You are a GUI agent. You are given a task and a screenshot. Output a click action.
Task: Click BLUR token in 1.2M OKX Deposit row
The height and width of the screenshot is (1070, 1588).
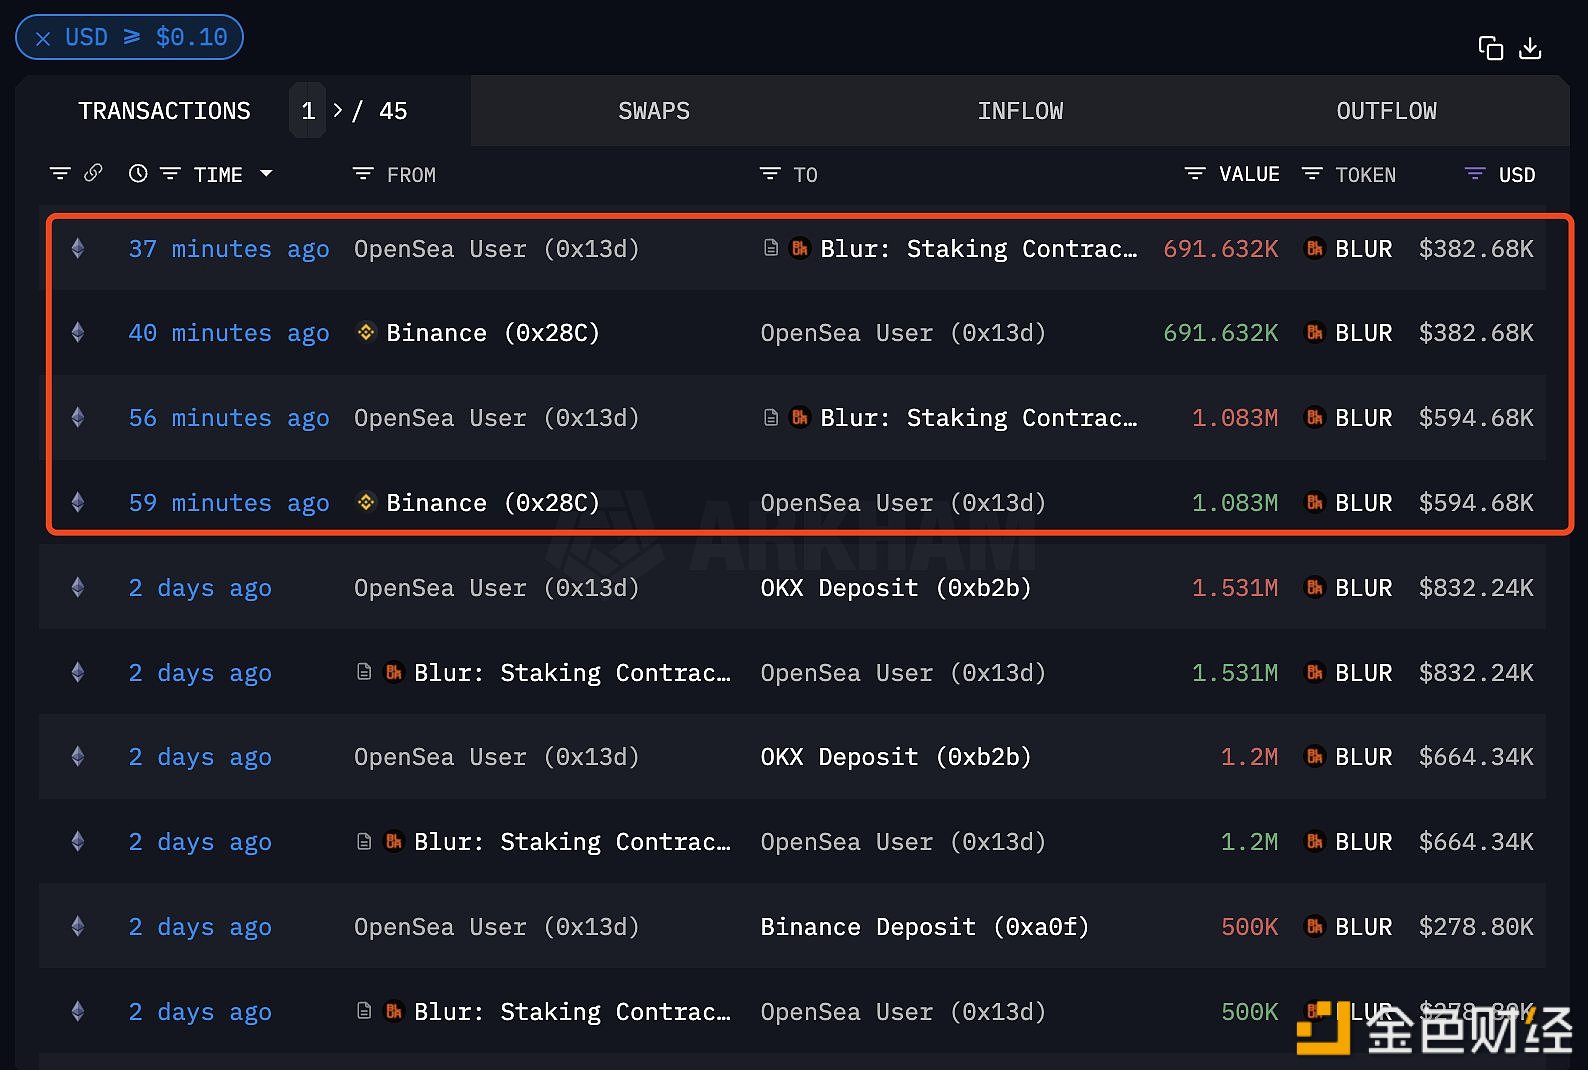coord(1363,757)
